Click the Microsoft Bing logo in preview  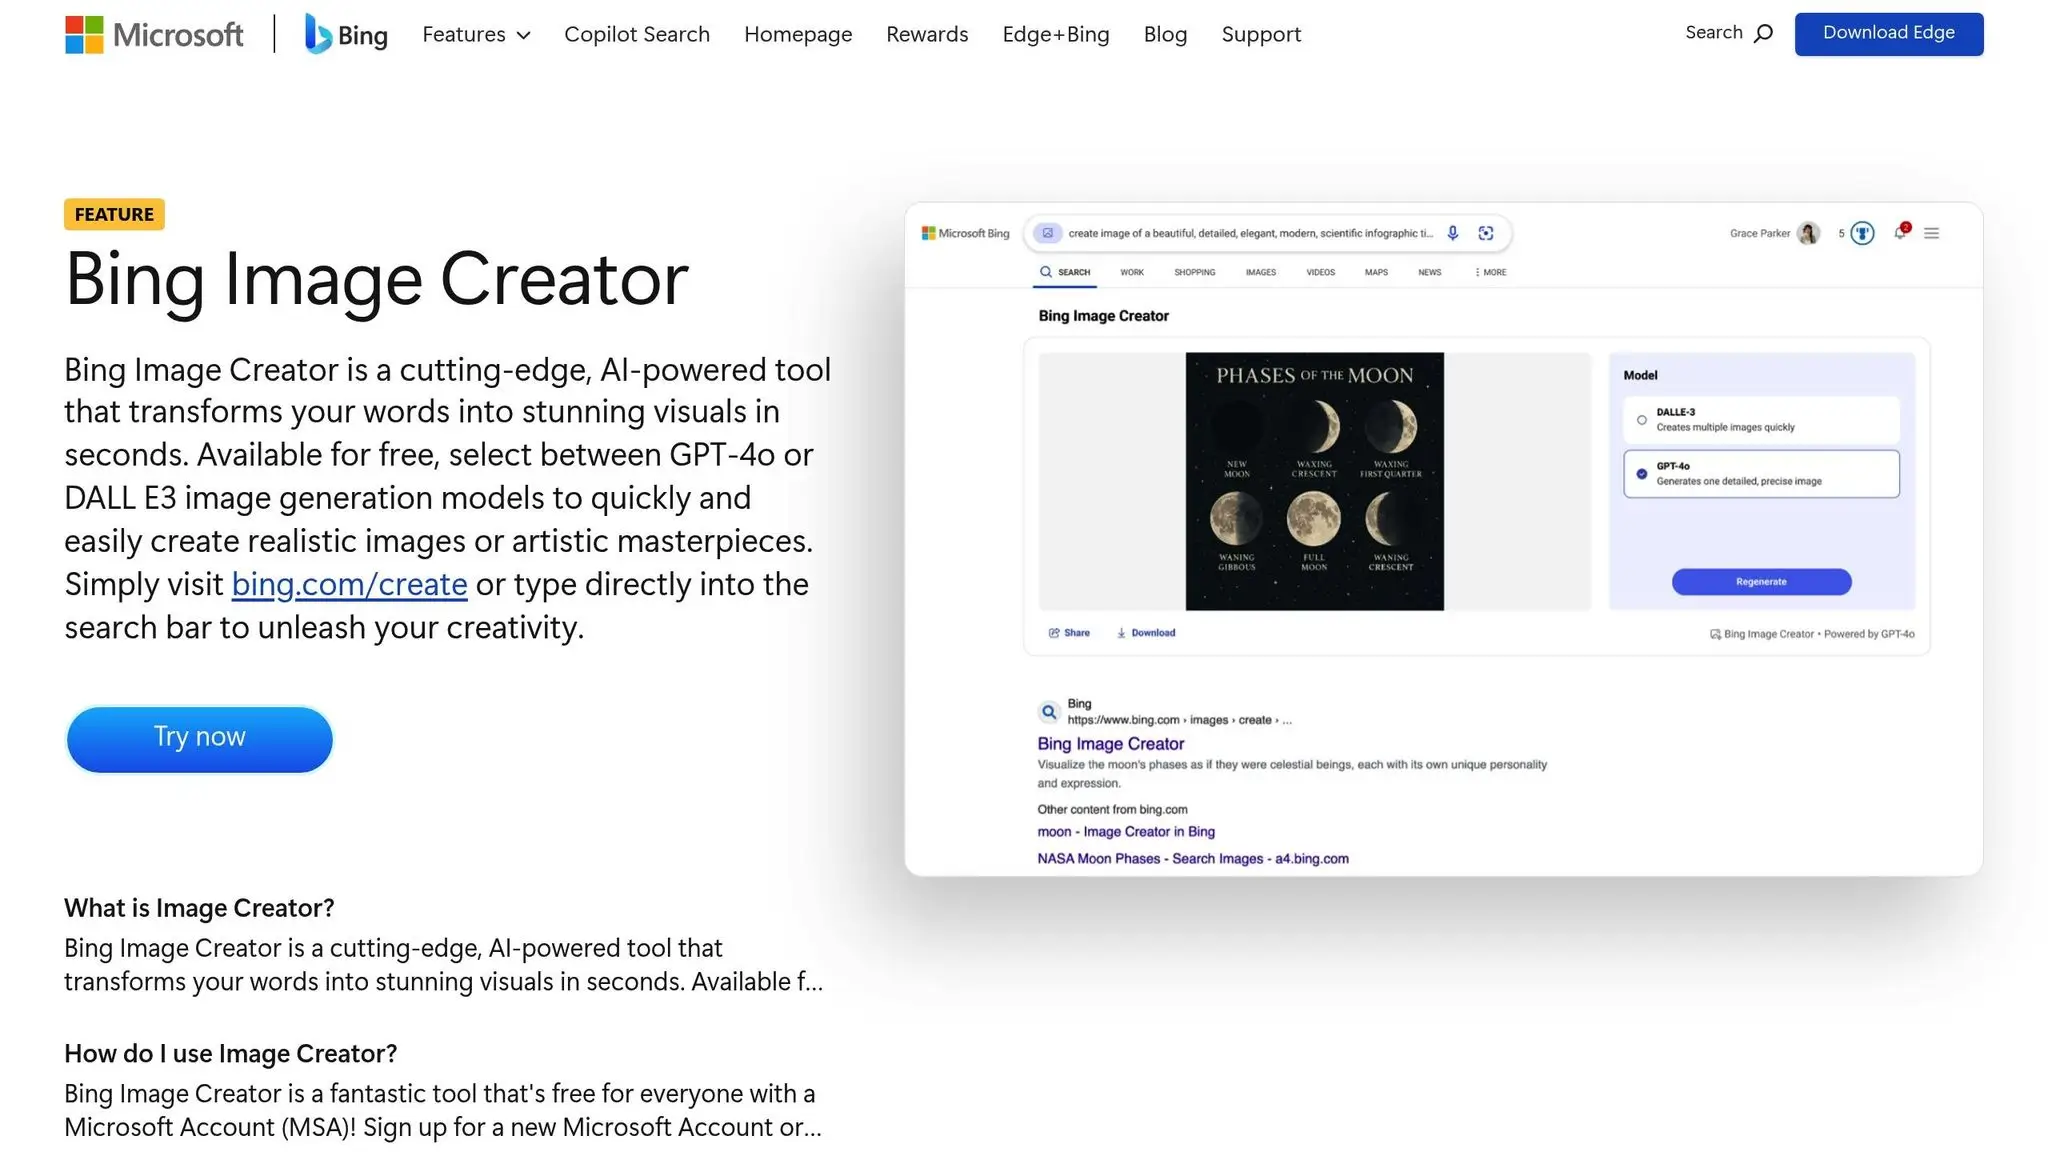tap(965, 233)
